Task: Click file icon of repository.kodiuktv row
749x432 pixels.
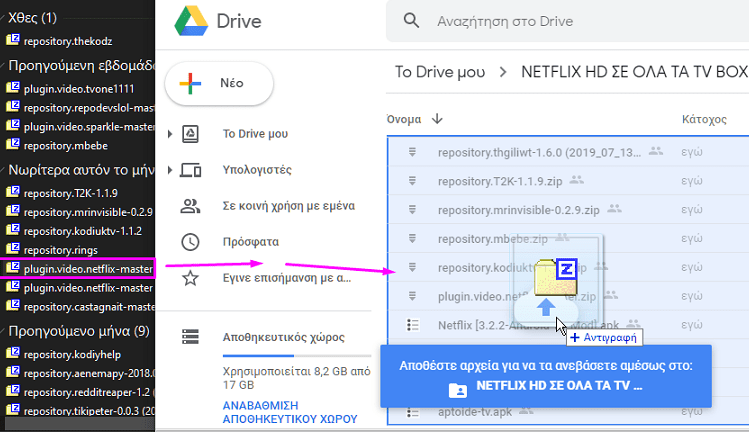Action: click(x=412, y=267)
